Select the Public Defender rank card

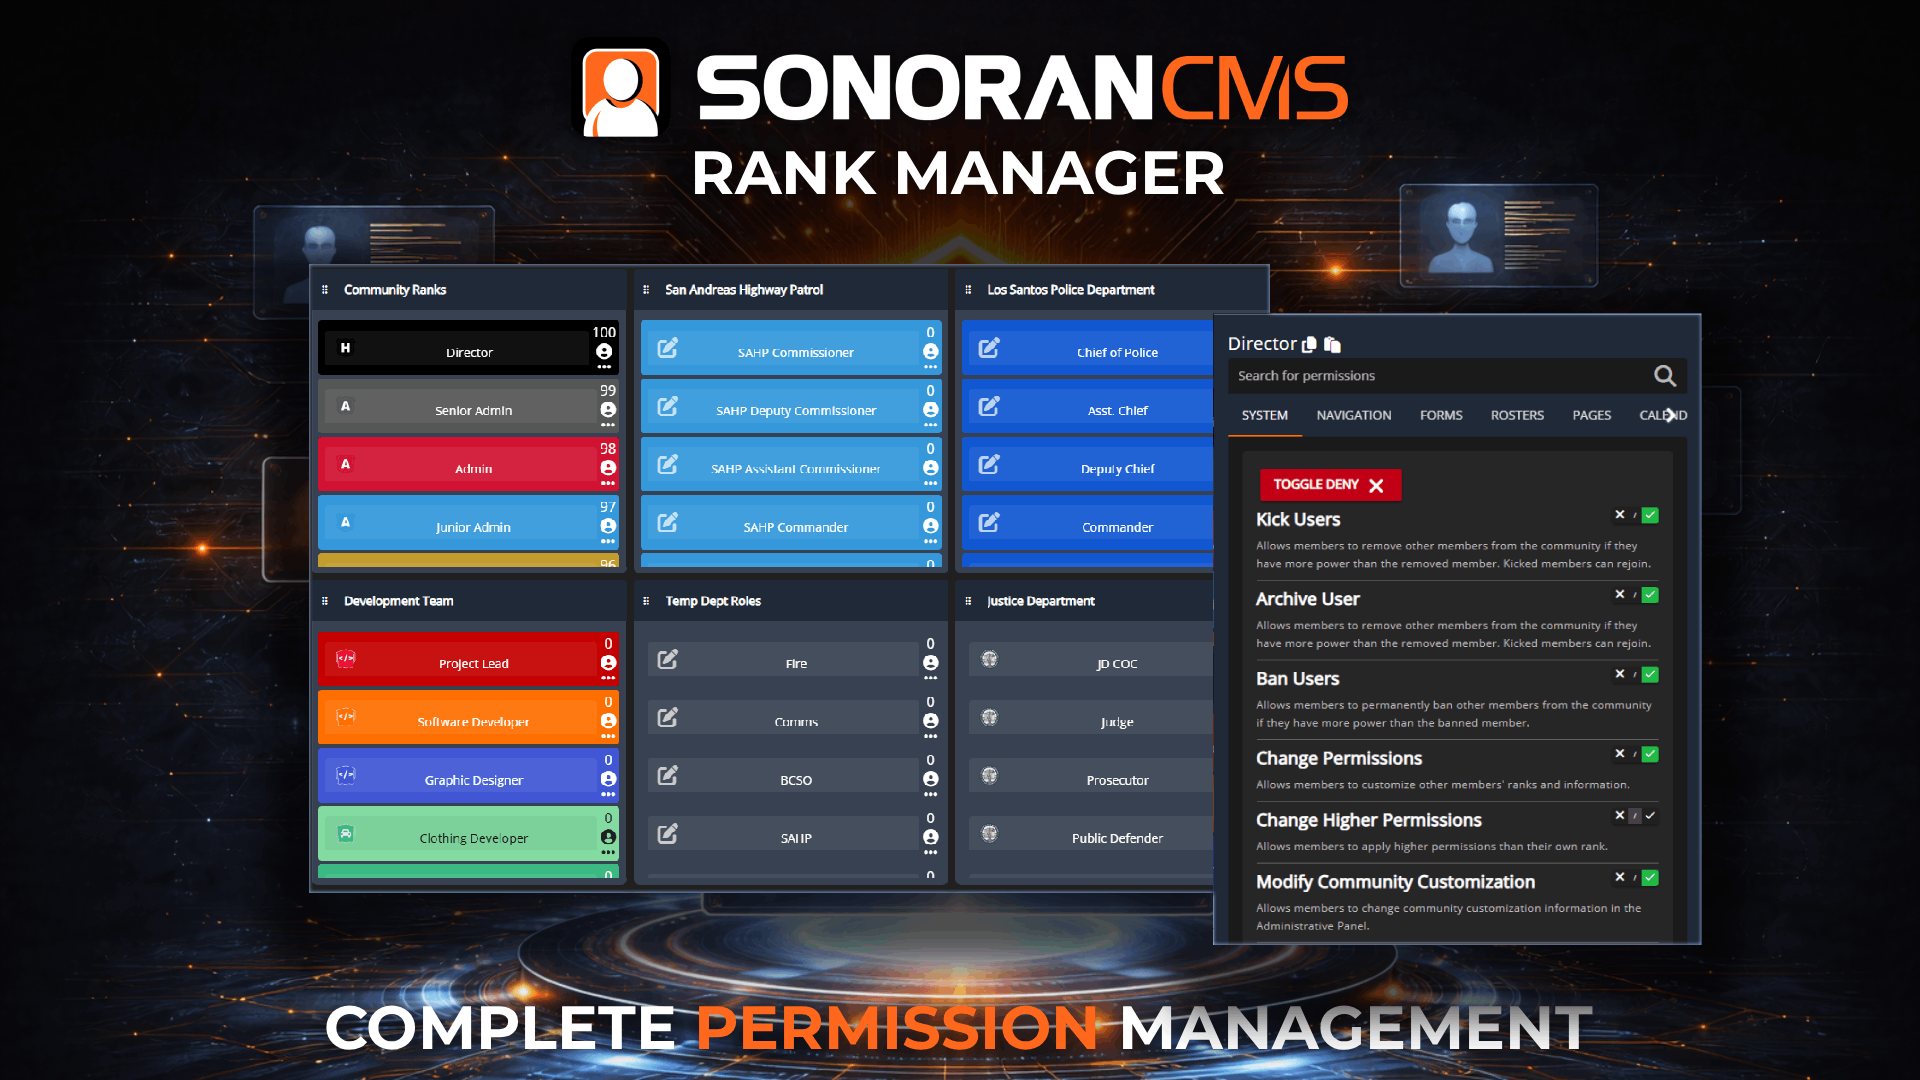[x=1088, y=834]
